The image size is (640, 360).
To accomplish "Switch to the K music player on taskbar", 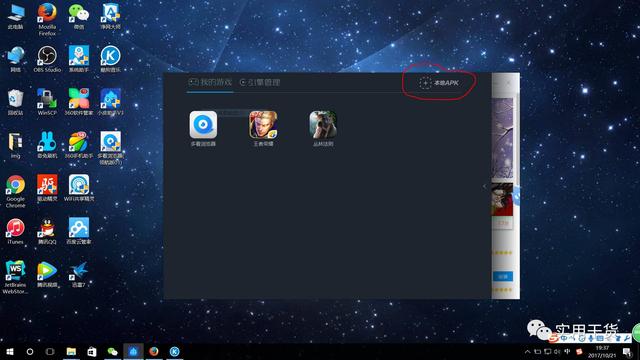I will (x=174, y=351).
